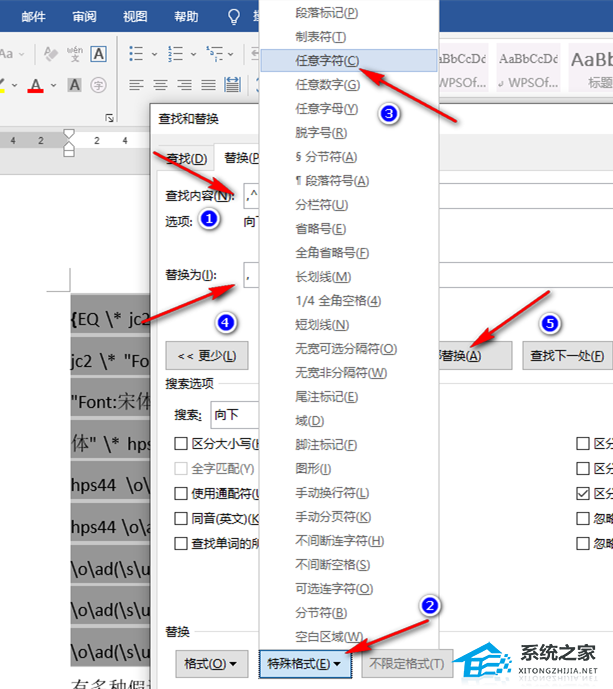613x689 pixels.
Task: Toggle the 使用通配符 checkbox
Action: [x=181, y=493]
